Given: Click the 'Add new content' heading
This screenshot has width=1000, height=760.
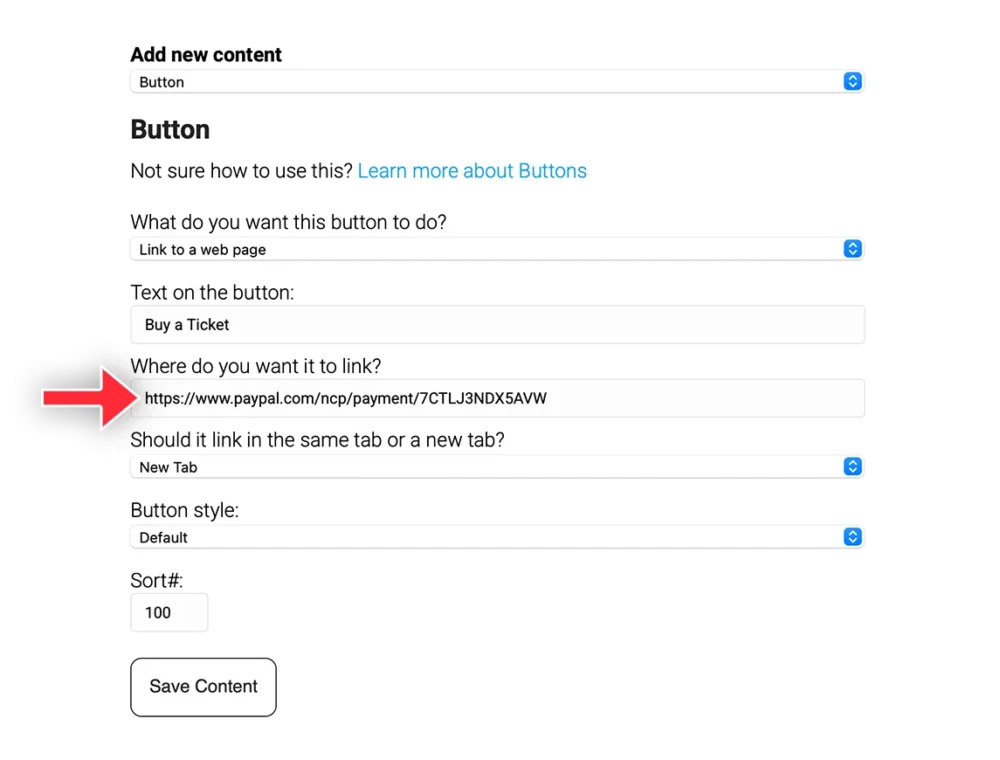Looking at the screenshot, I should [206, 55].
